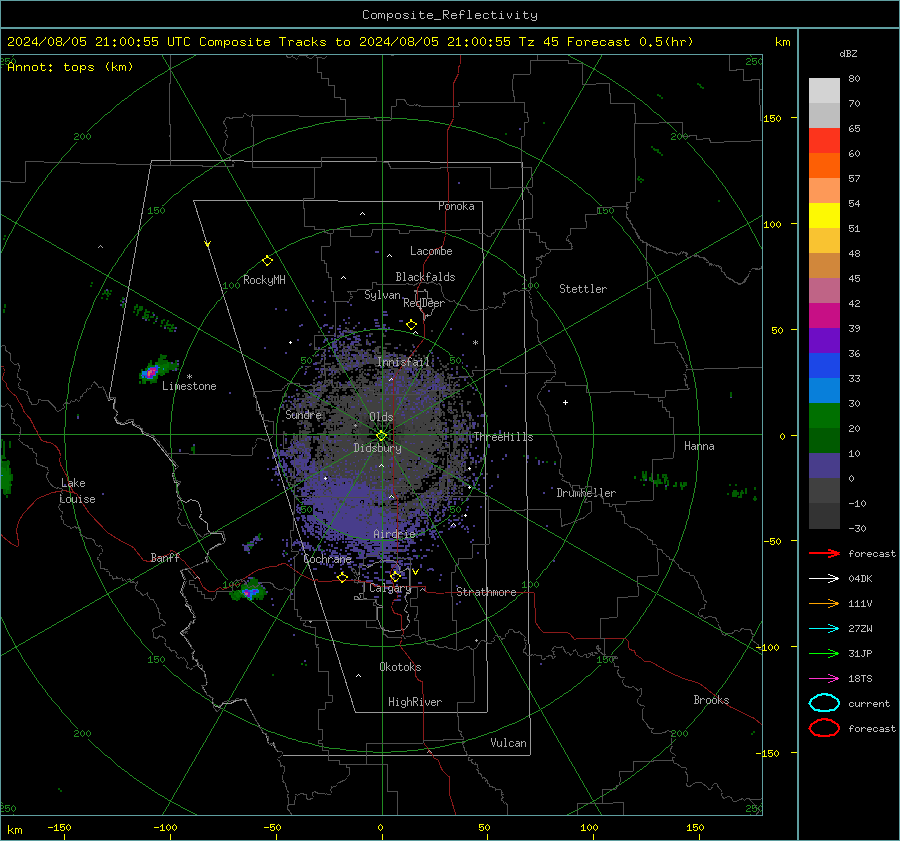Viewport: 900px width, 841px height.
Task: Click the white plus marker west of Hanna
Action: 565,402
